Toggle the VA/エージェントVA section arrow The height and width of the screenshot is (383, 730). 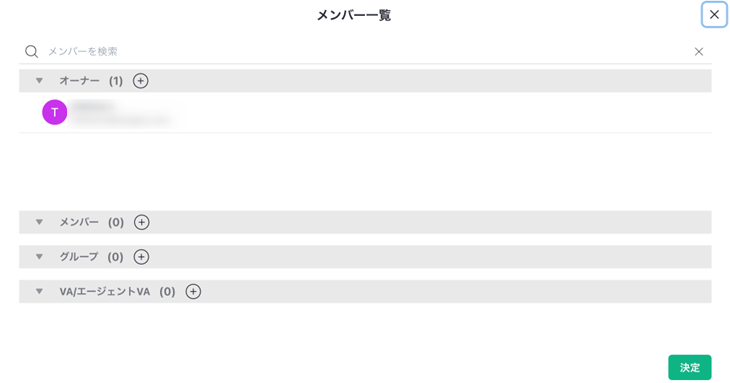40,292
